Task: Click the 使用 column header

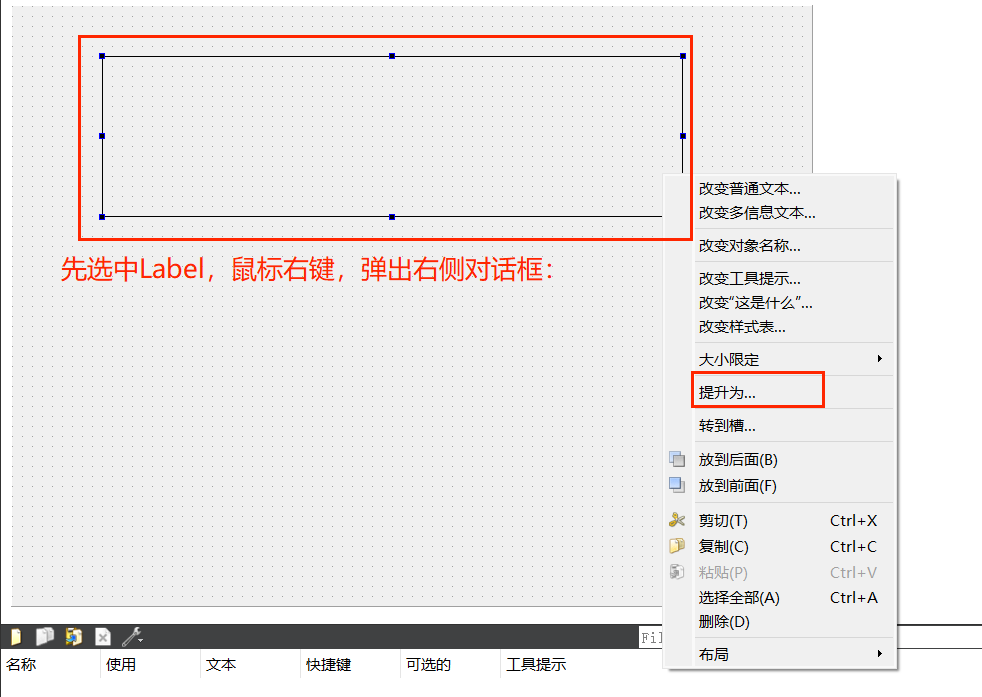Action: 150,664
